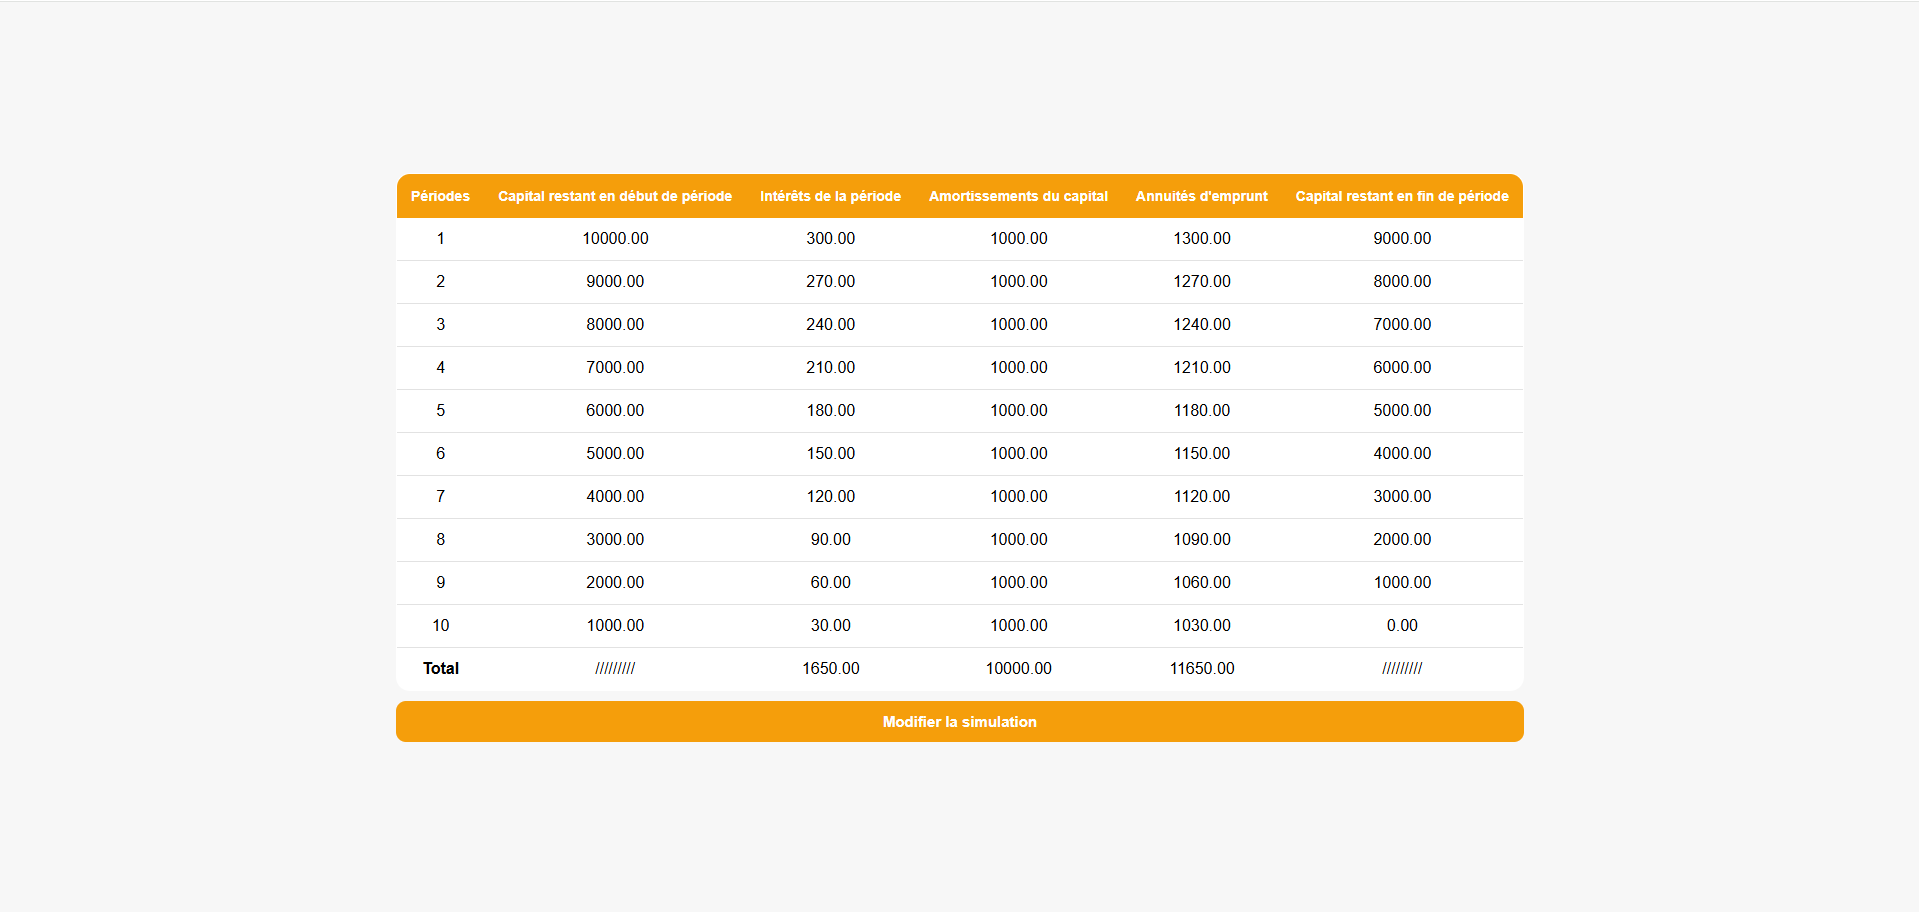
Task: Click Capital restant en fin de période header
Action: (x=1401, y=196)
